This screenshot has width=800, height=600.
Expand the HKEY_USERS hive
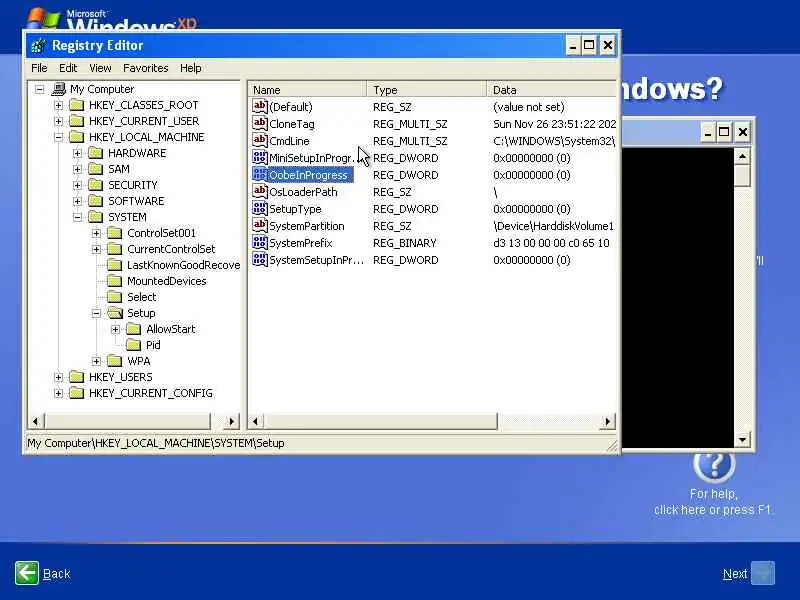[58, 377]
